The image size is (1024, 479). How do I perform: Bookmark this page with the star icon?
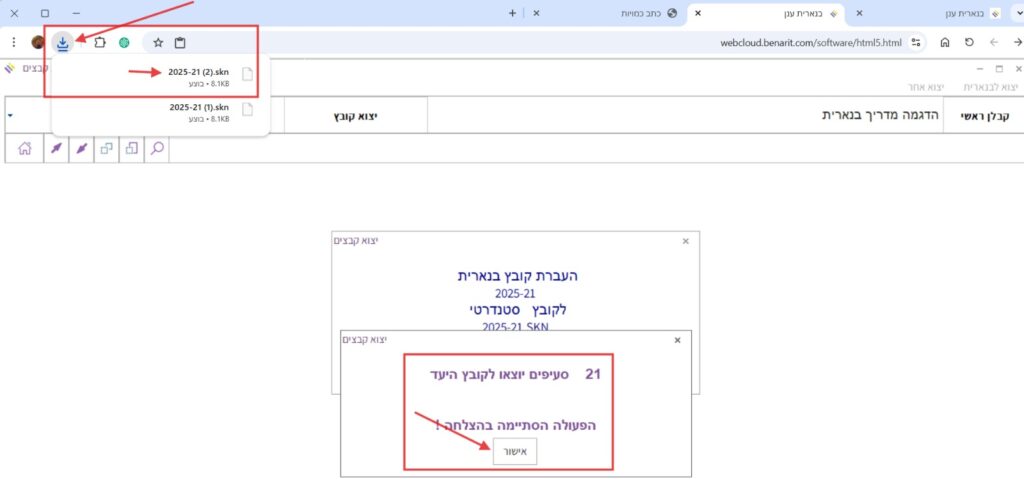click(157, 43)
